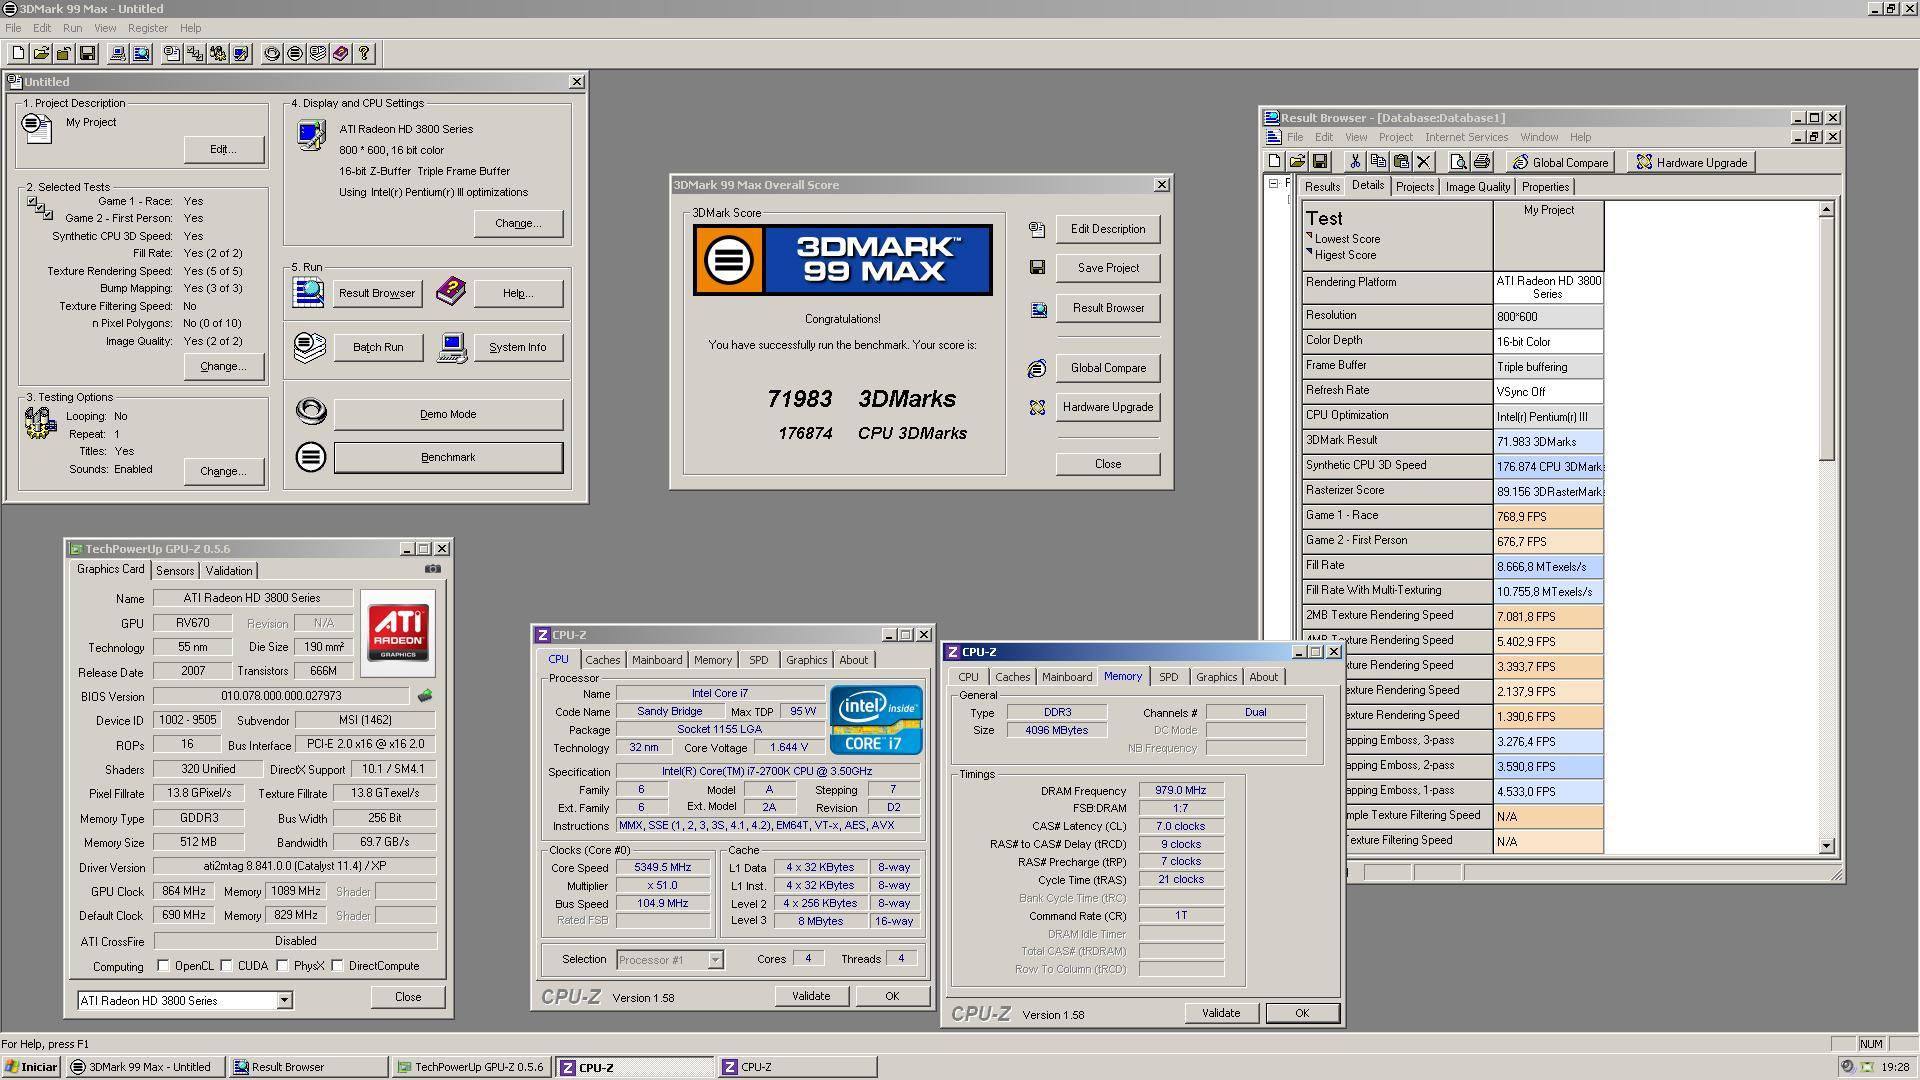Click Change... under Display and CPU Settings

[x=518, y=223]
